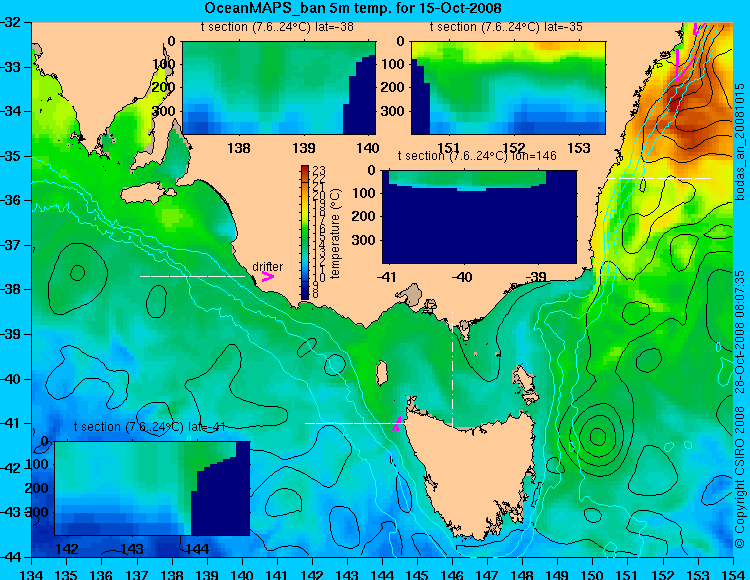Viewport: 750px width, 580px height.
Task: Click the '142' tick label in the lat=-41 inset
Action: 67,548
